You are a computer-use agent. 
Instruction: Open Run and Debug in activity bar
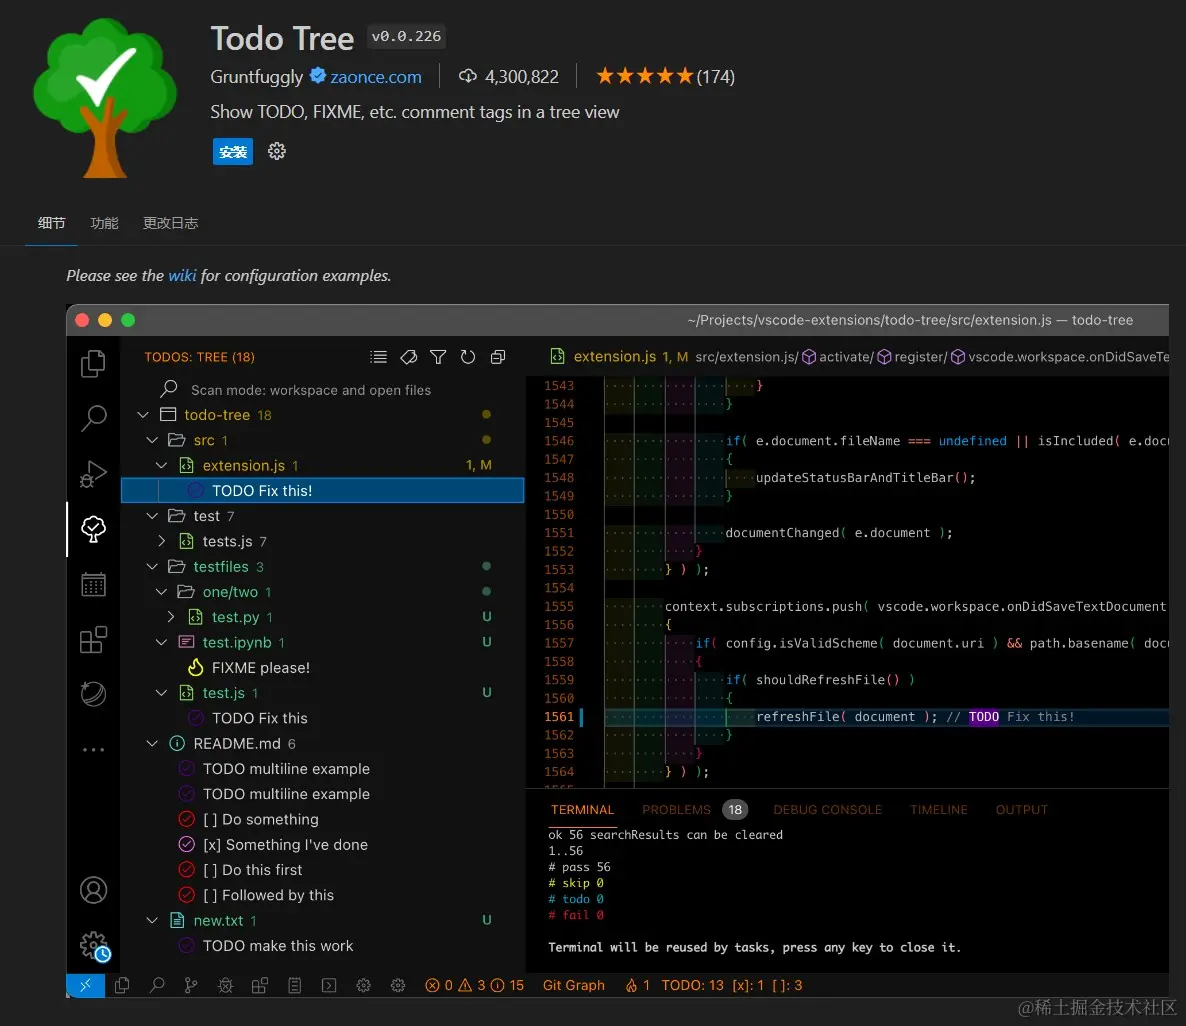93,474
